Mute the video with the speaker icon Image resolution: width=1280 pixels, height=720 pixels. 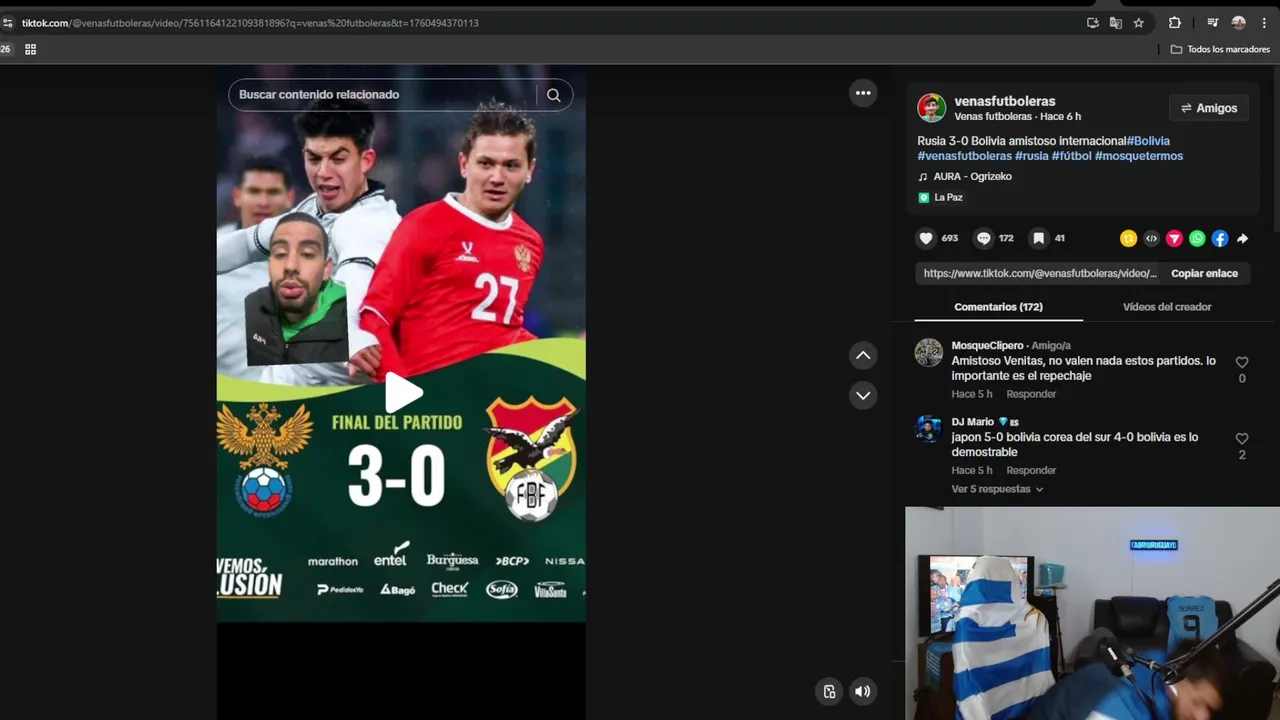[862, 691]
